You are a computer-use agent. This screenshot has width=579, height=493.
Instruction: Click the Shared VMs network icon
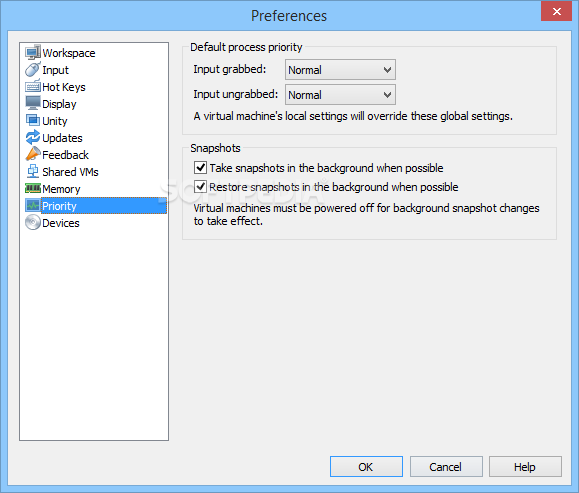(x=33, y=171)
